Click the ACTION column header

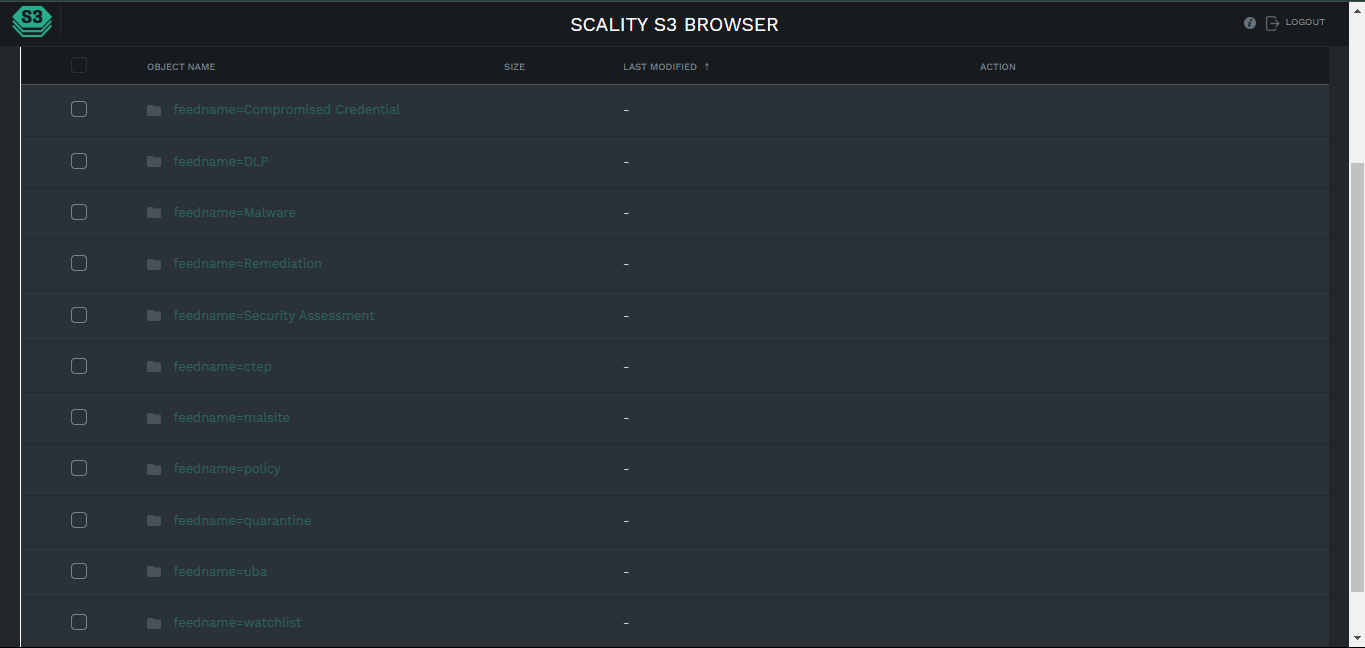pos(998,67)
